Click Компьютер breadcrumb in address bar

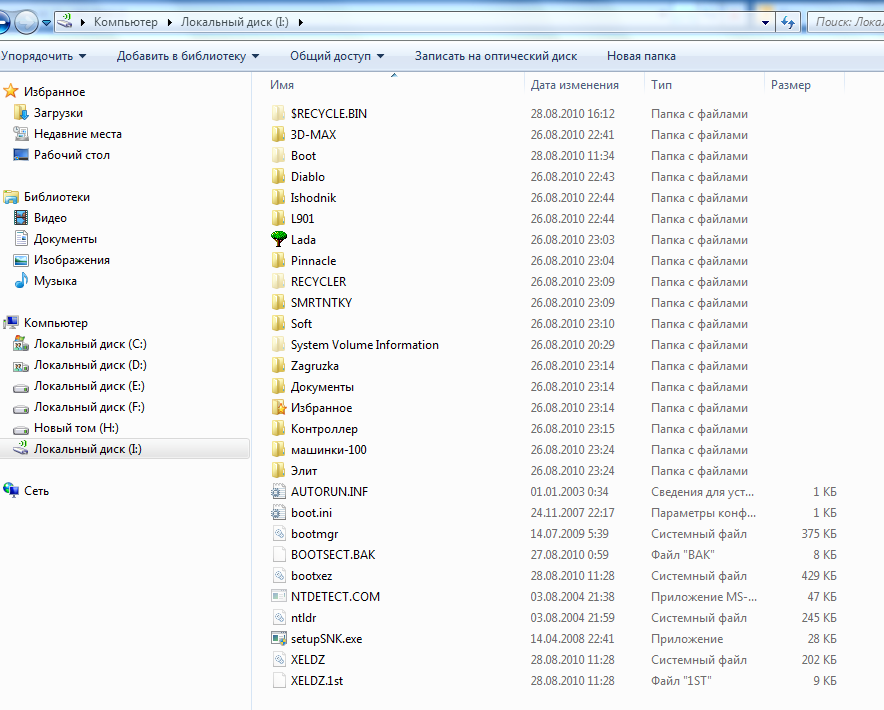click(x=126, y=22)
